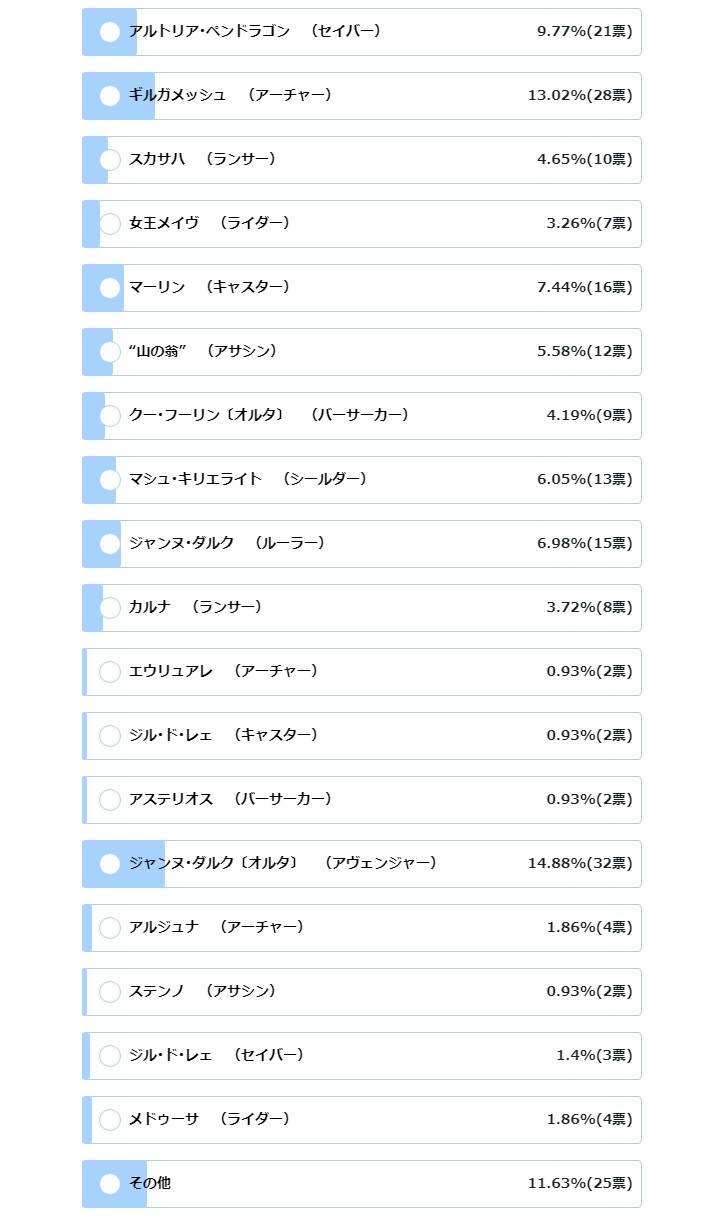Select マーリン (キャスター) radio button
This screenshot has height=1226, width=726.
coord(110,288)
